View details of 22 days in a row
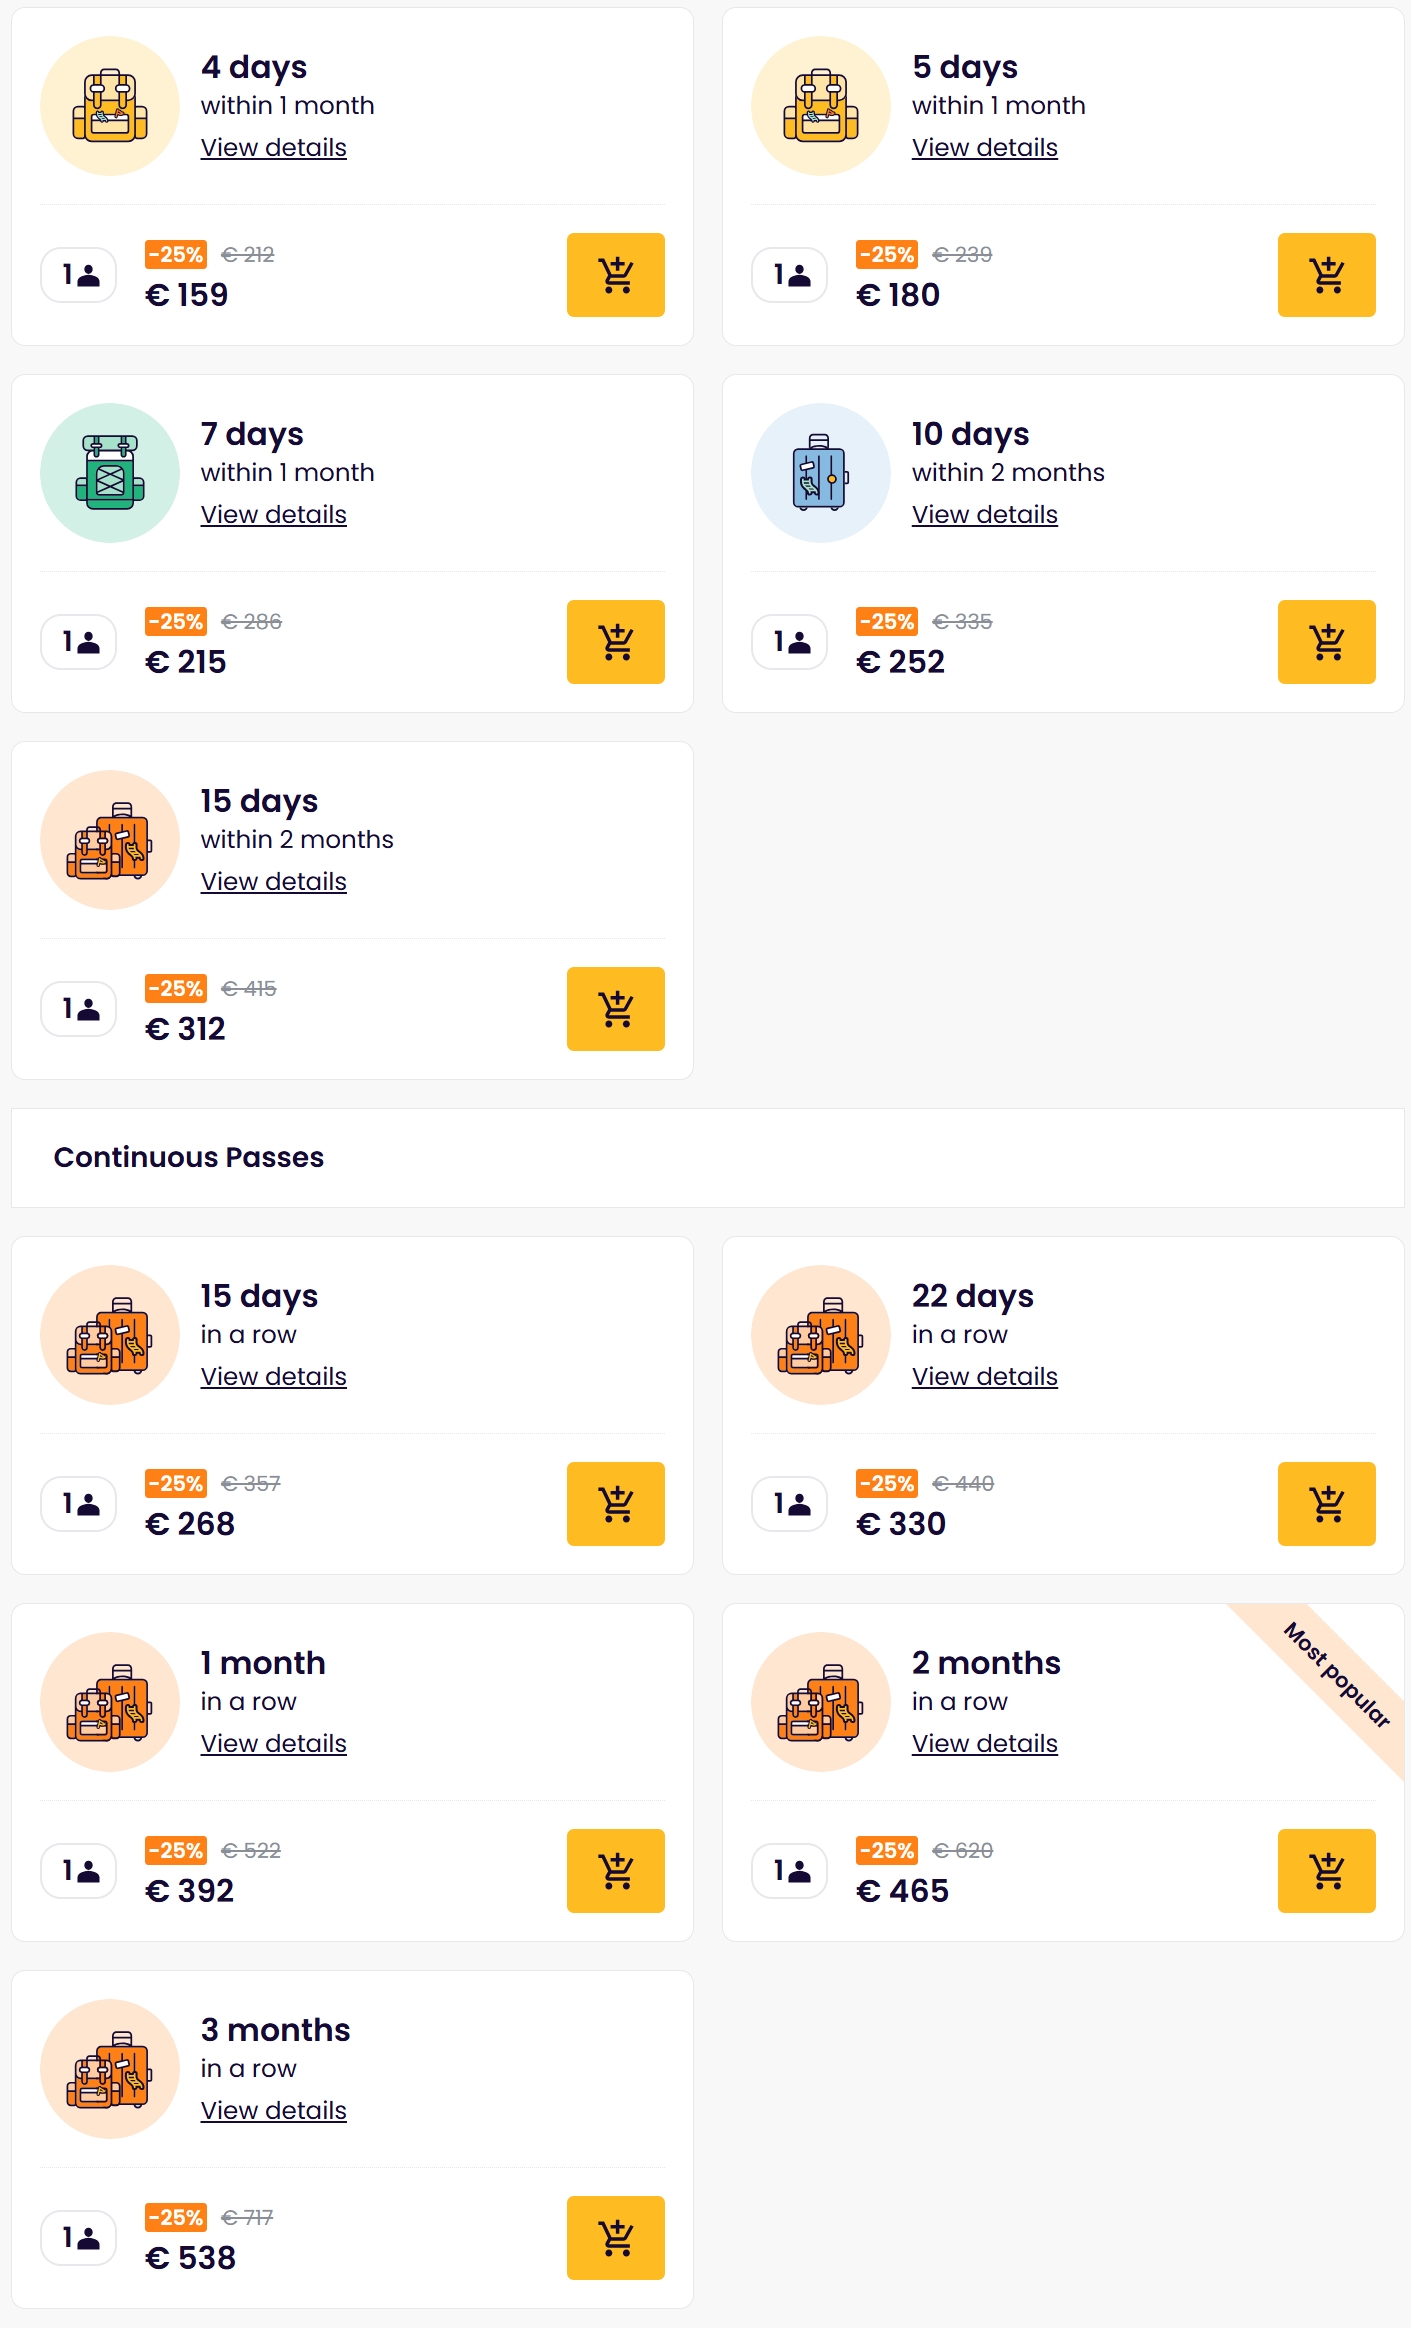 [x=984, y=1377]
